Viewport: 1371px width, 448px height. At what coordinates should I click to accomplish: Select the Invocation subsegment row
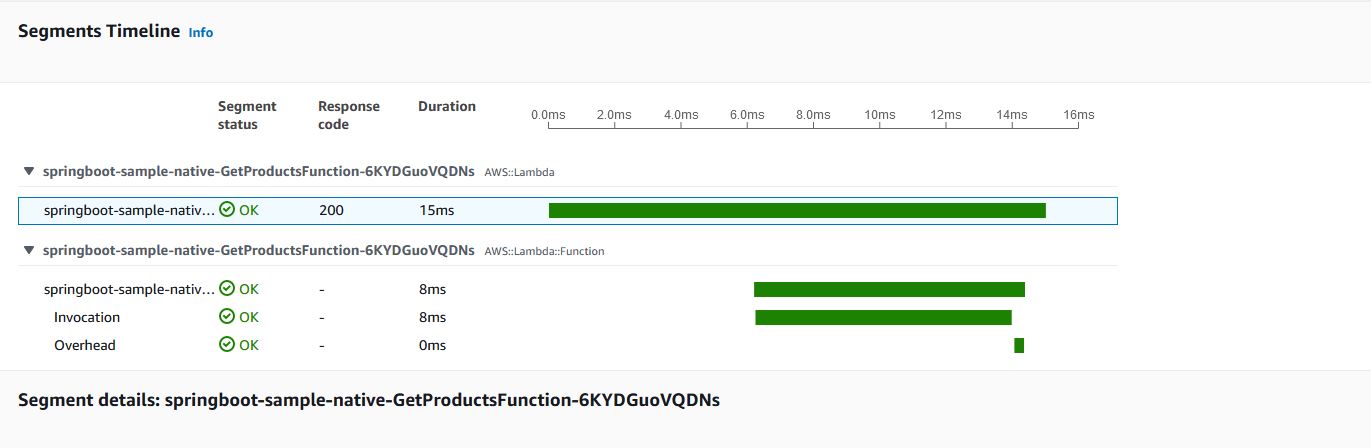[568, 317]
